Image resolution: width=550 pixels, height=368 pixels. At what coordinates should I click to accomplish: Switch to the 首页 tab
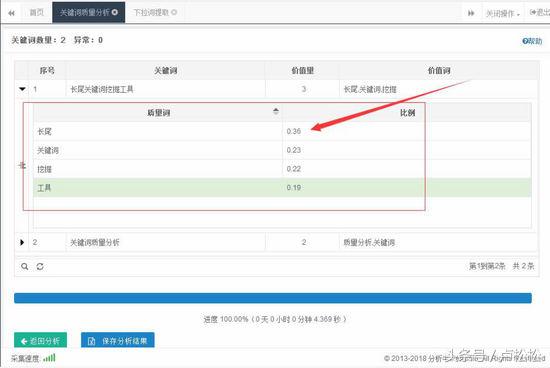tap(36, 12)
